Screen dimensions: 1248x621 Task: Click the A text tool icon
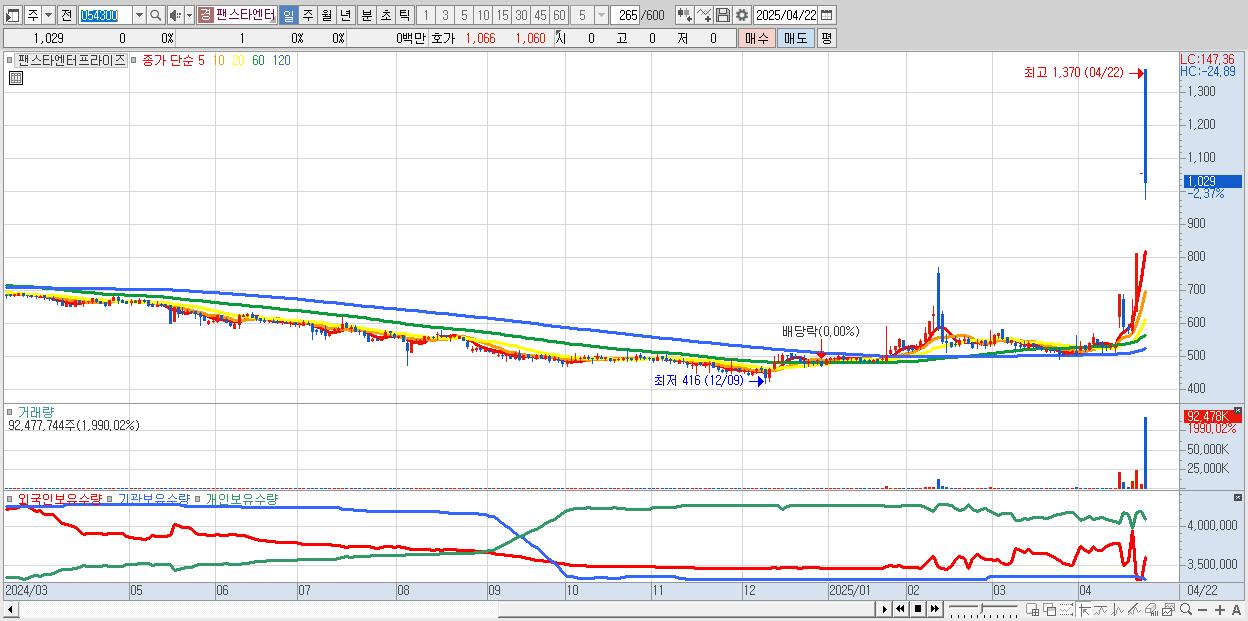tap(1236, 609)
